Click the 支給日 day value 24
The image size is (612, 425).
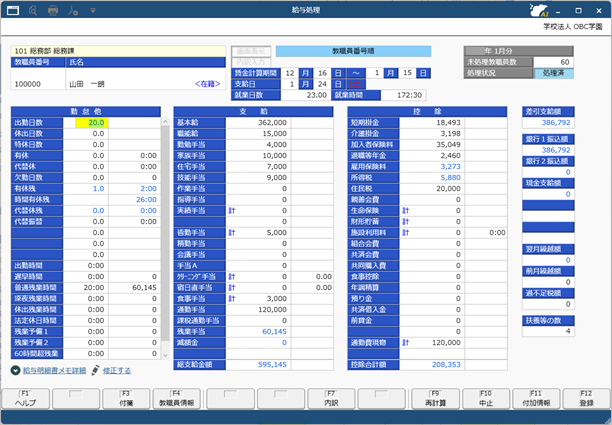click(x=322, y=84)
